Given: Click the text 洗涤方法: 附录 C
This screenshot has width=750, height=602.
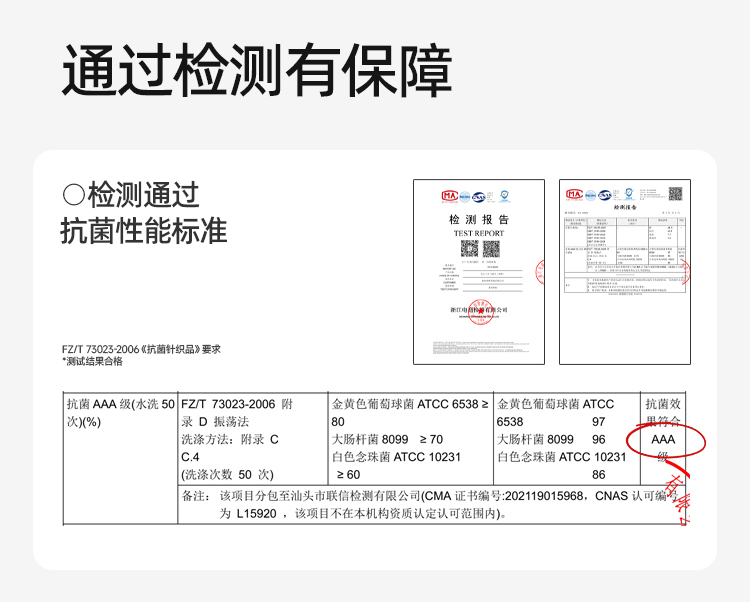Looking at the screenshot, I should click(230, 439).
